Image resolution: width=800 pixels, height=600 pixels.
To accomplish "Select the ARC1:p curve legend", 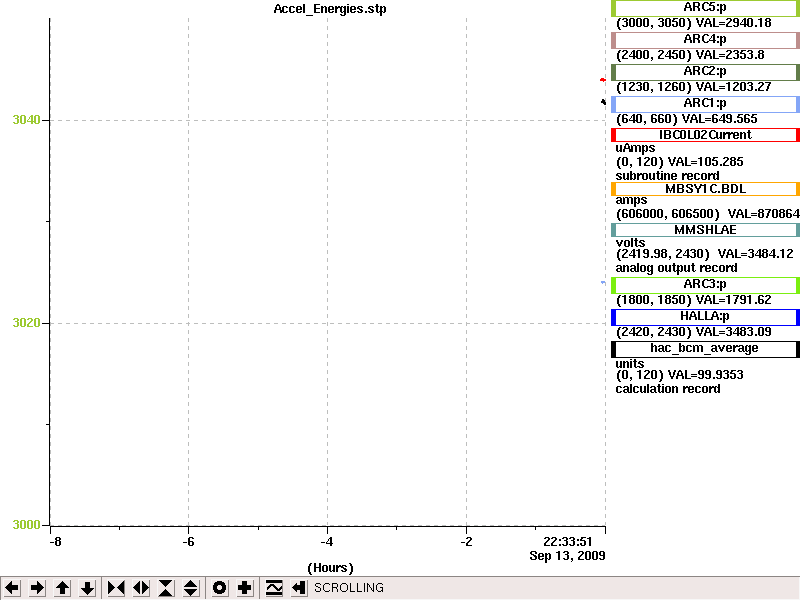I will tap(705, 104).
